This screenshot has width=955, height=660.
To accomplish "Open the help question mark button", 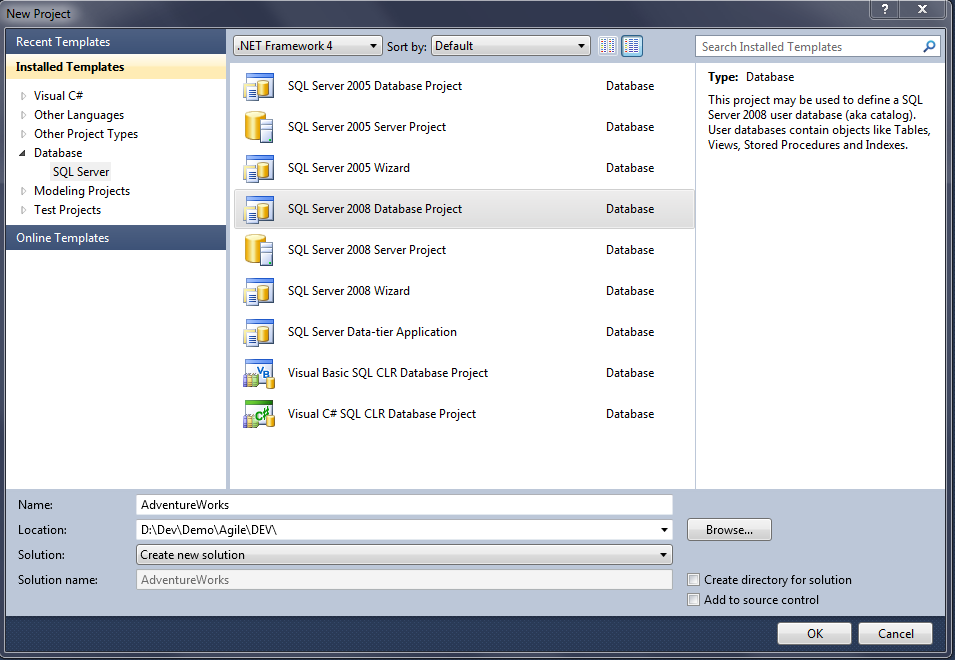I will click(885, 9).
